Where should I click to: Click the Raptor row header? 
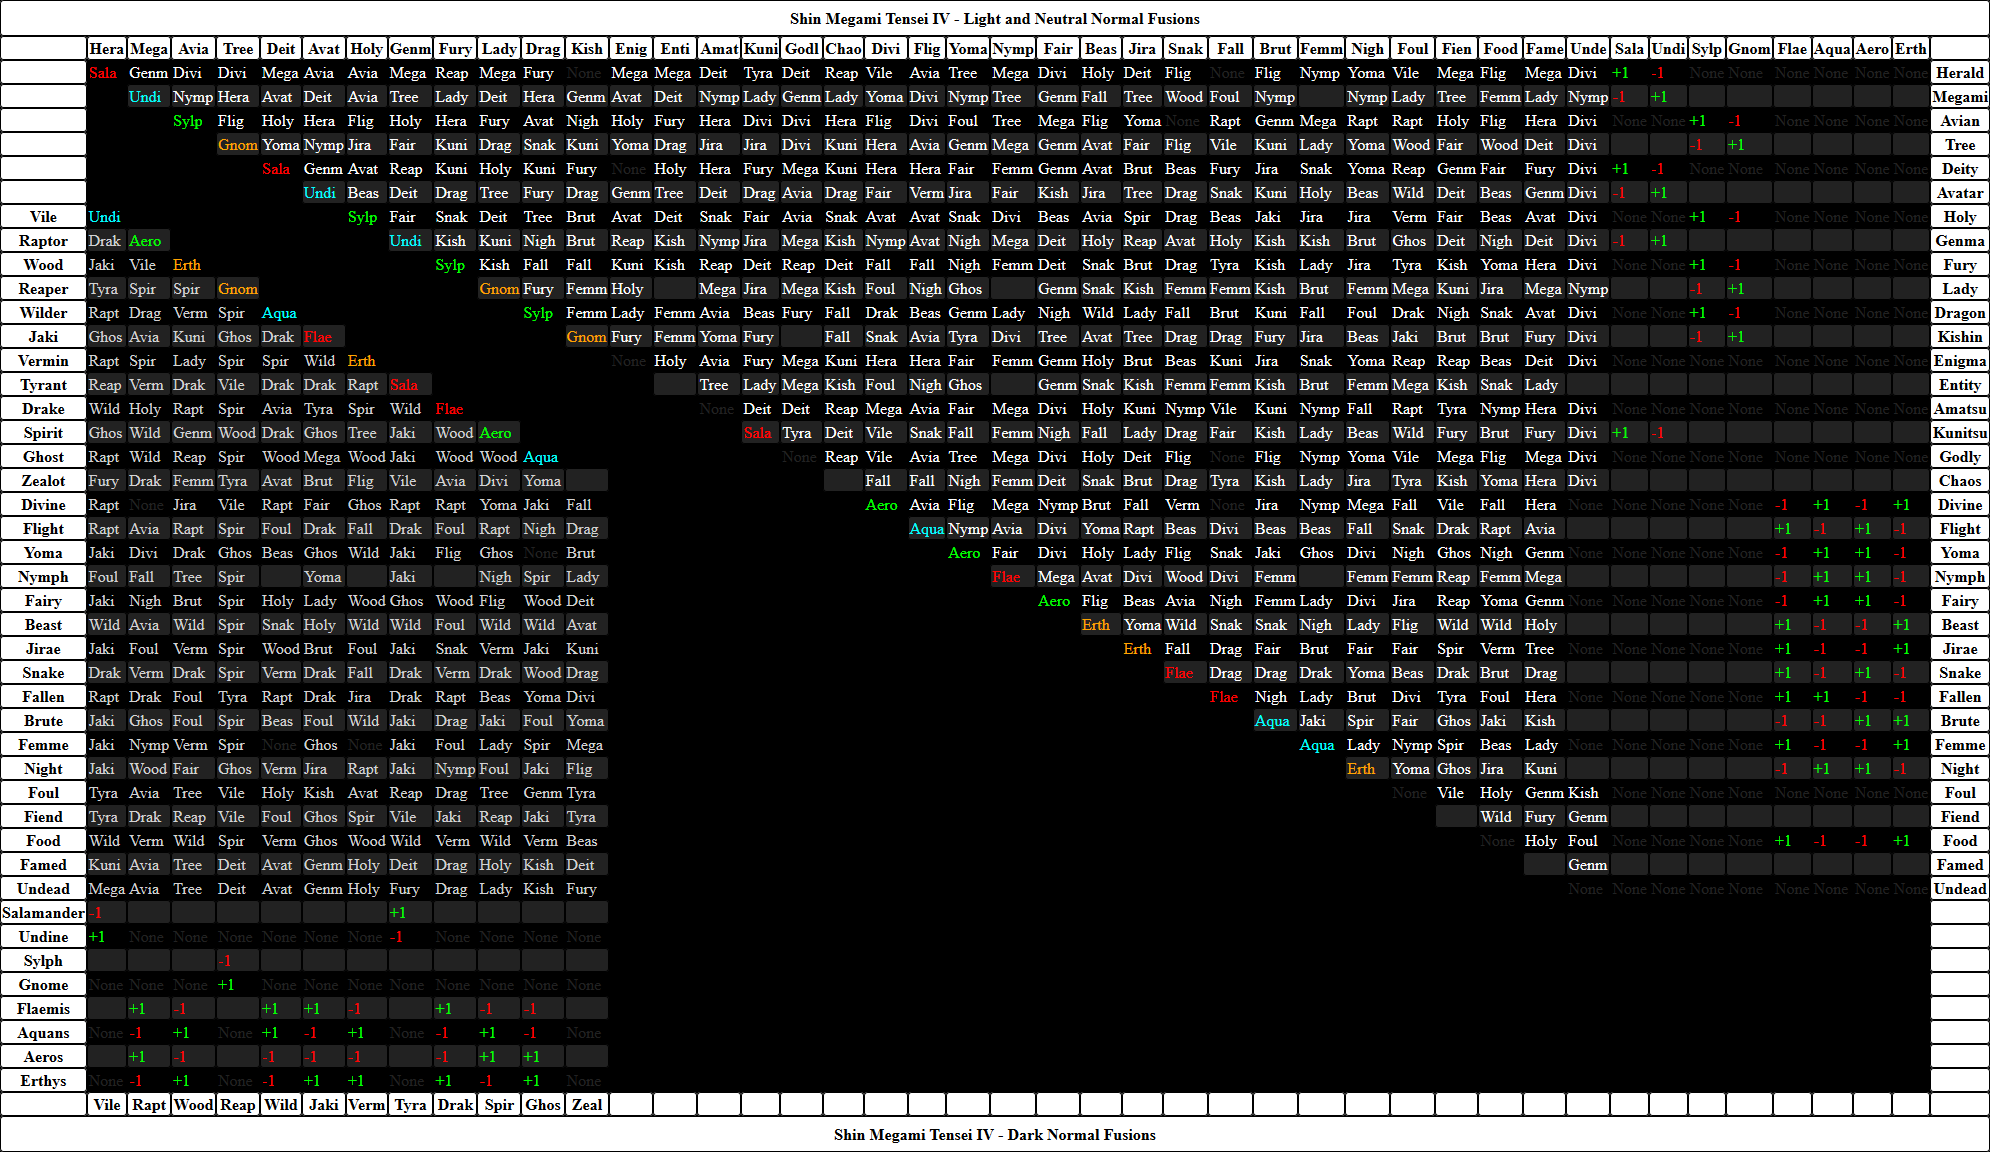click(x=43, y=240)
